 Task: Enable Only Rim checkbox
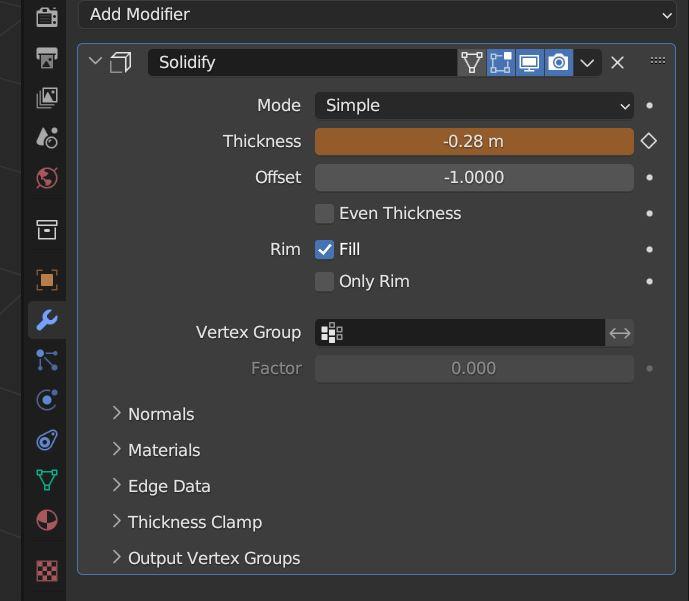point(324,282)
